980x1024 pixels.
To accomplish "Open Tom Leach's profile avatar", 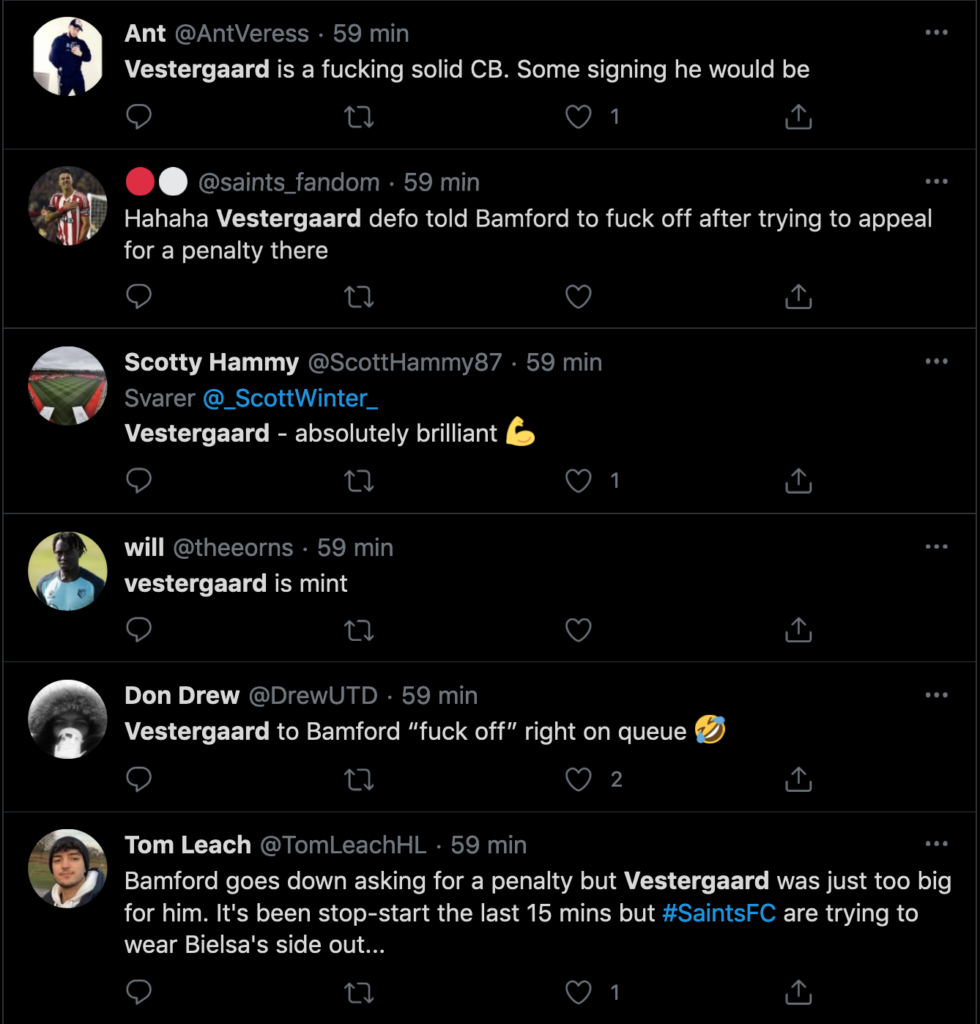I will 68,867.
